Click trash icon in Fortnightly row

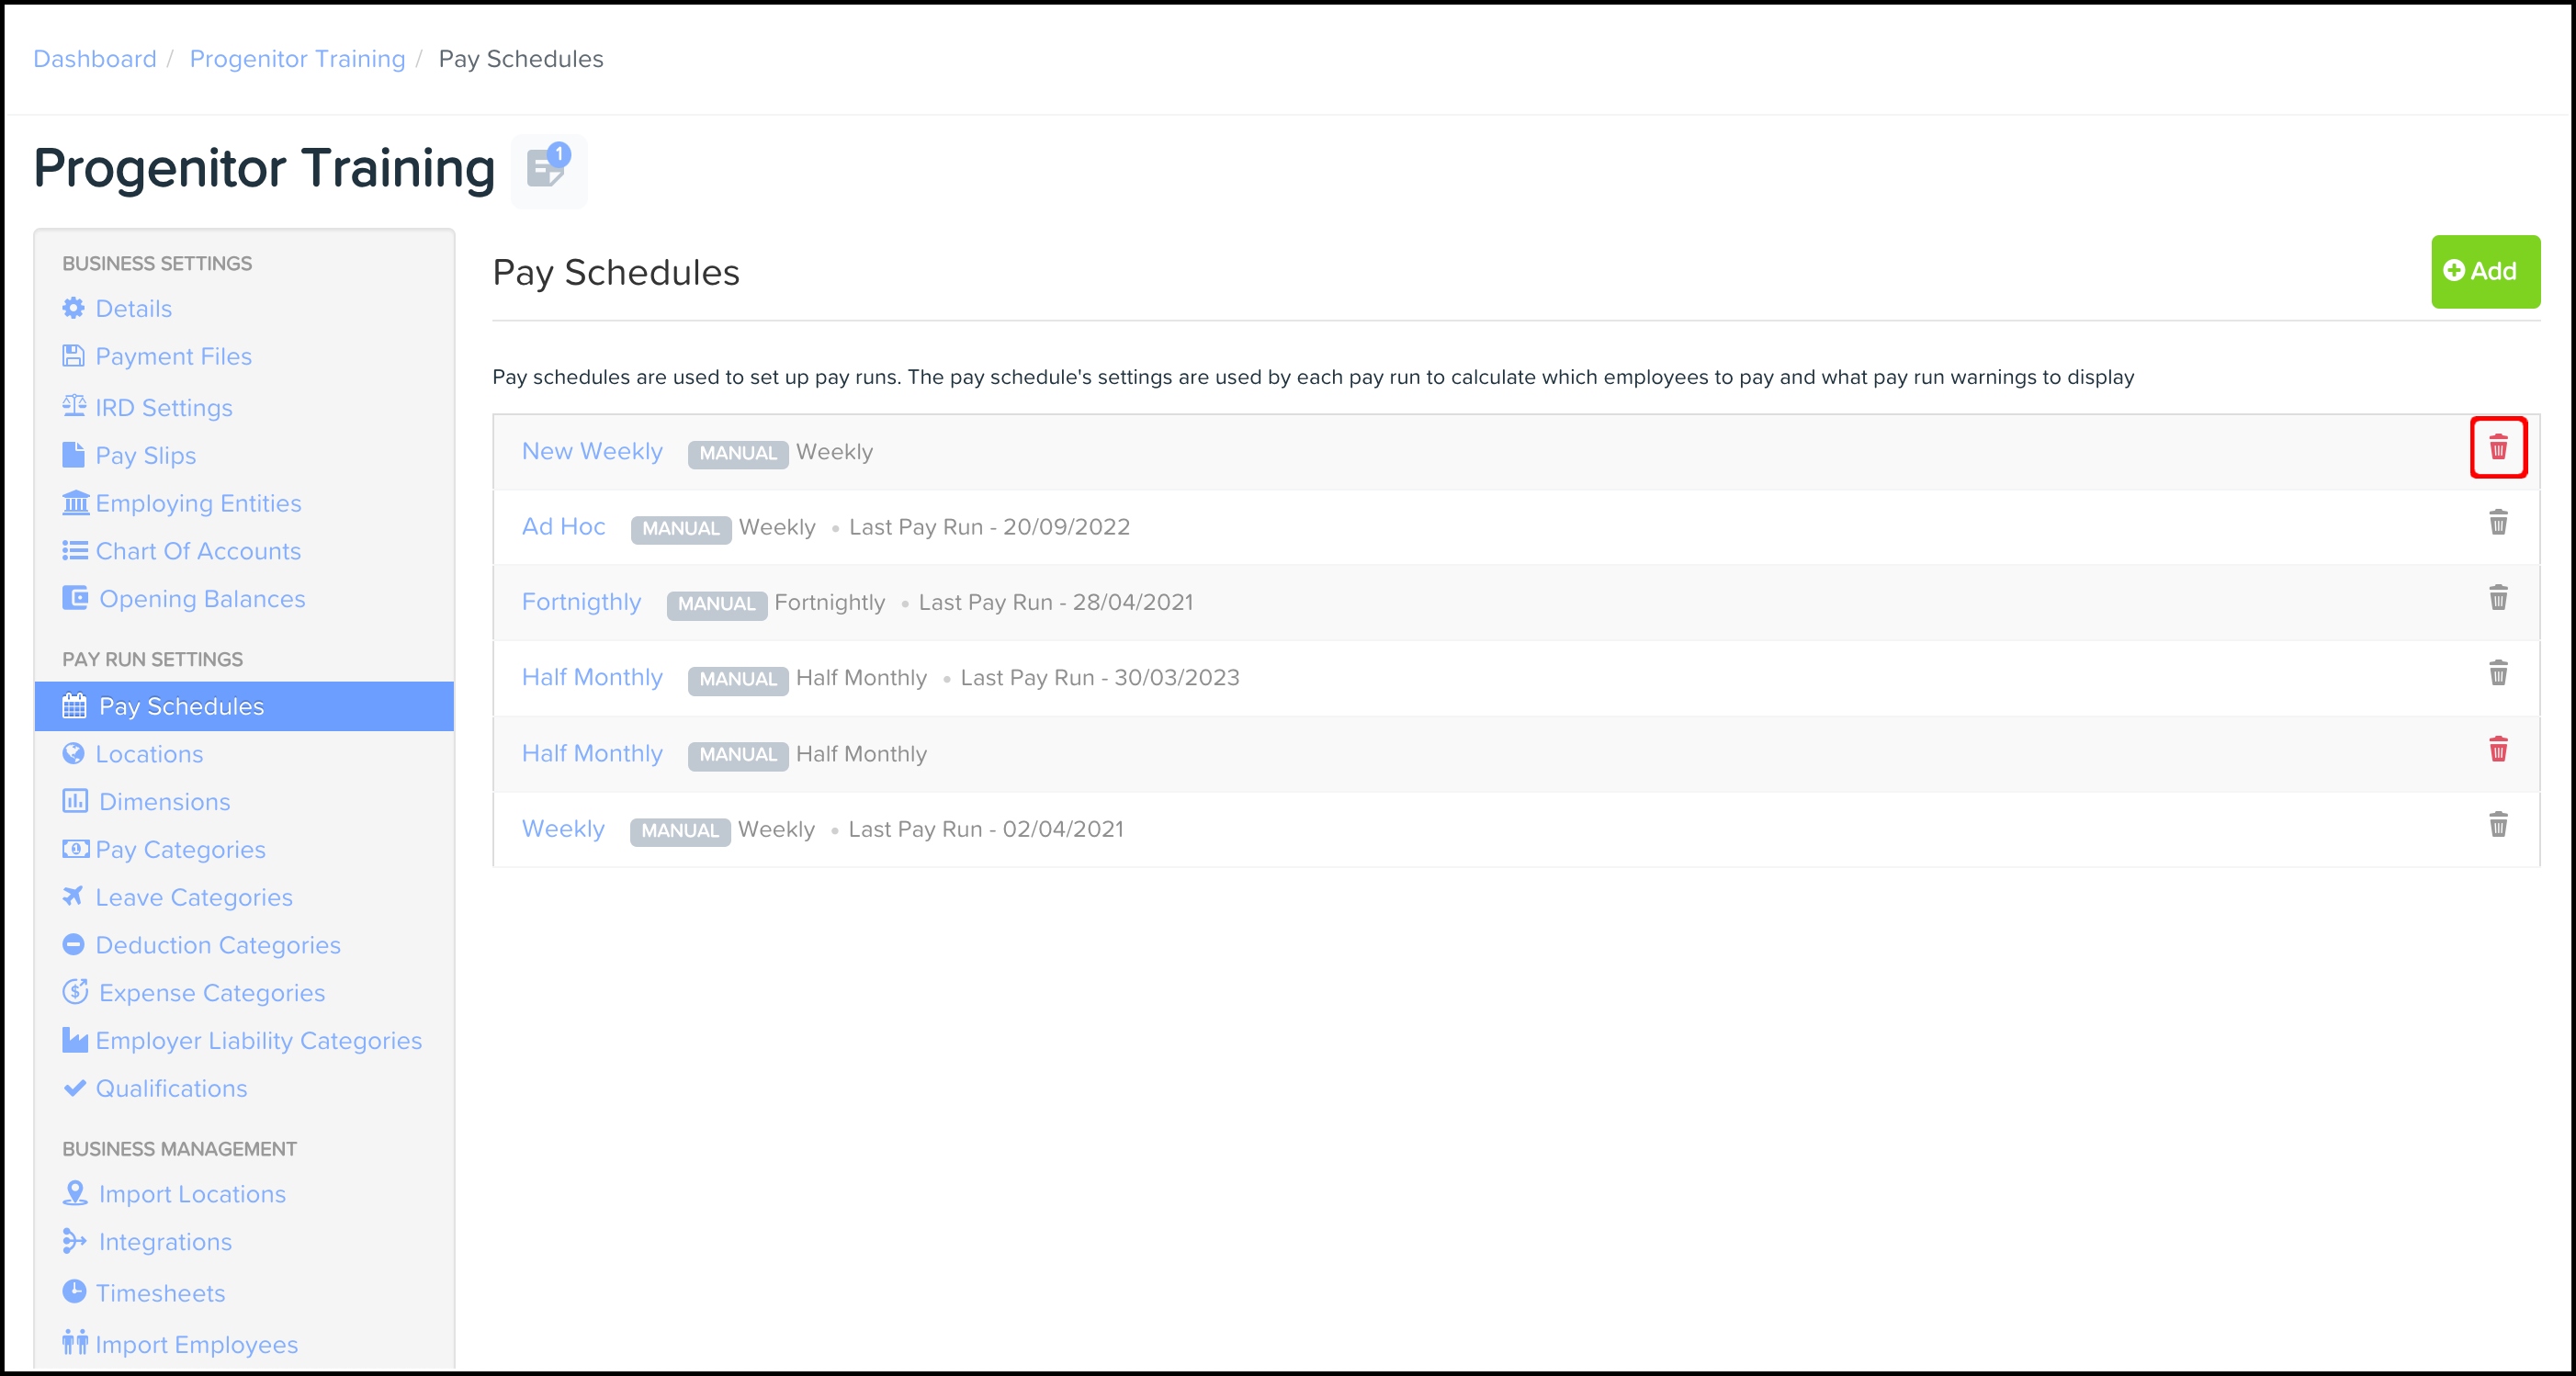(x=2497, y=598)
